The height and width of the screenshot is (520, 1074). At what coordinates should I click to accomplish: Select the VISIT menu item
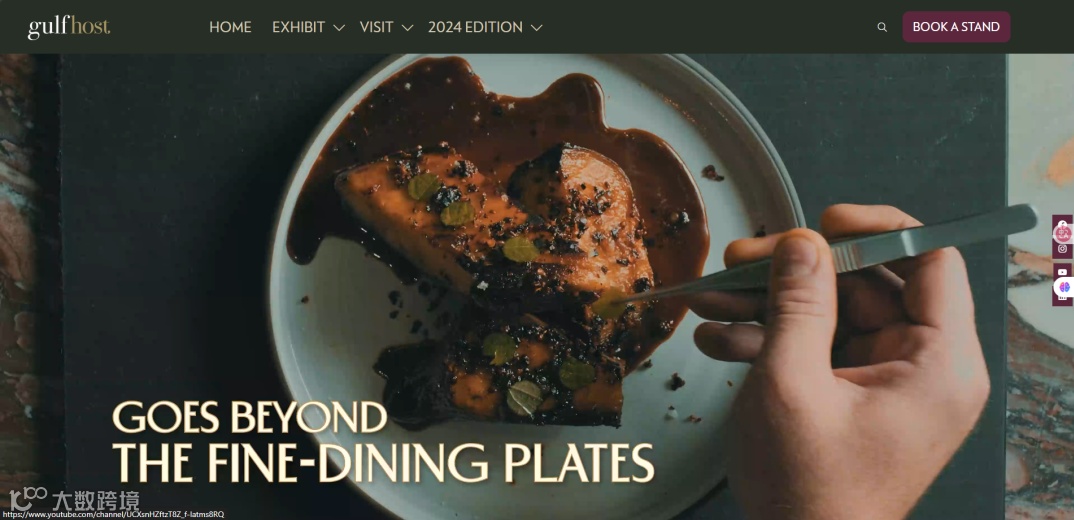click(x=377, y=27)
